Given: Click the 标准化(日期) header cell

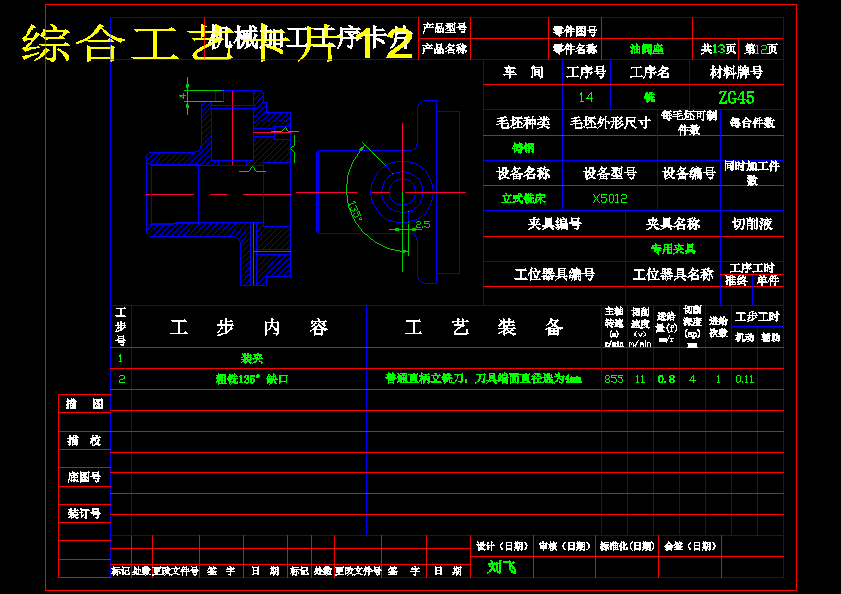Looking at the screenshot, I should [x=627, y=546].
